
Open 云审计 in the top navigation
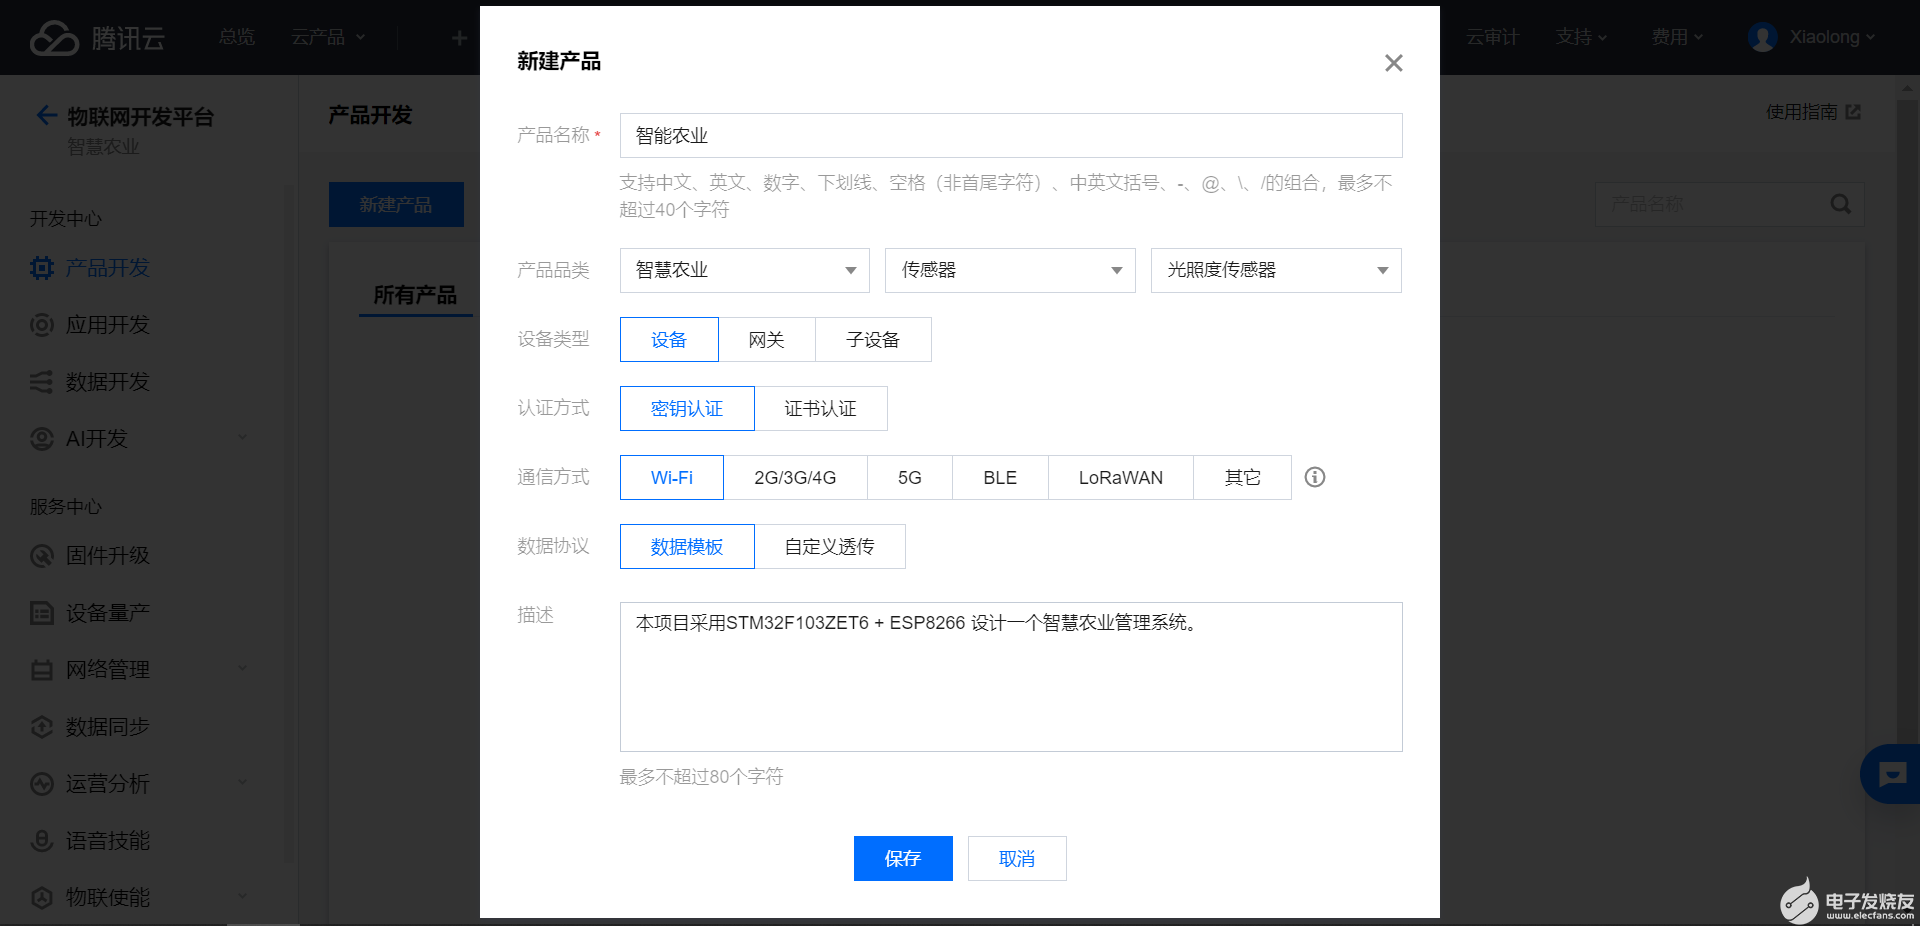click(x=1492, y=37)
